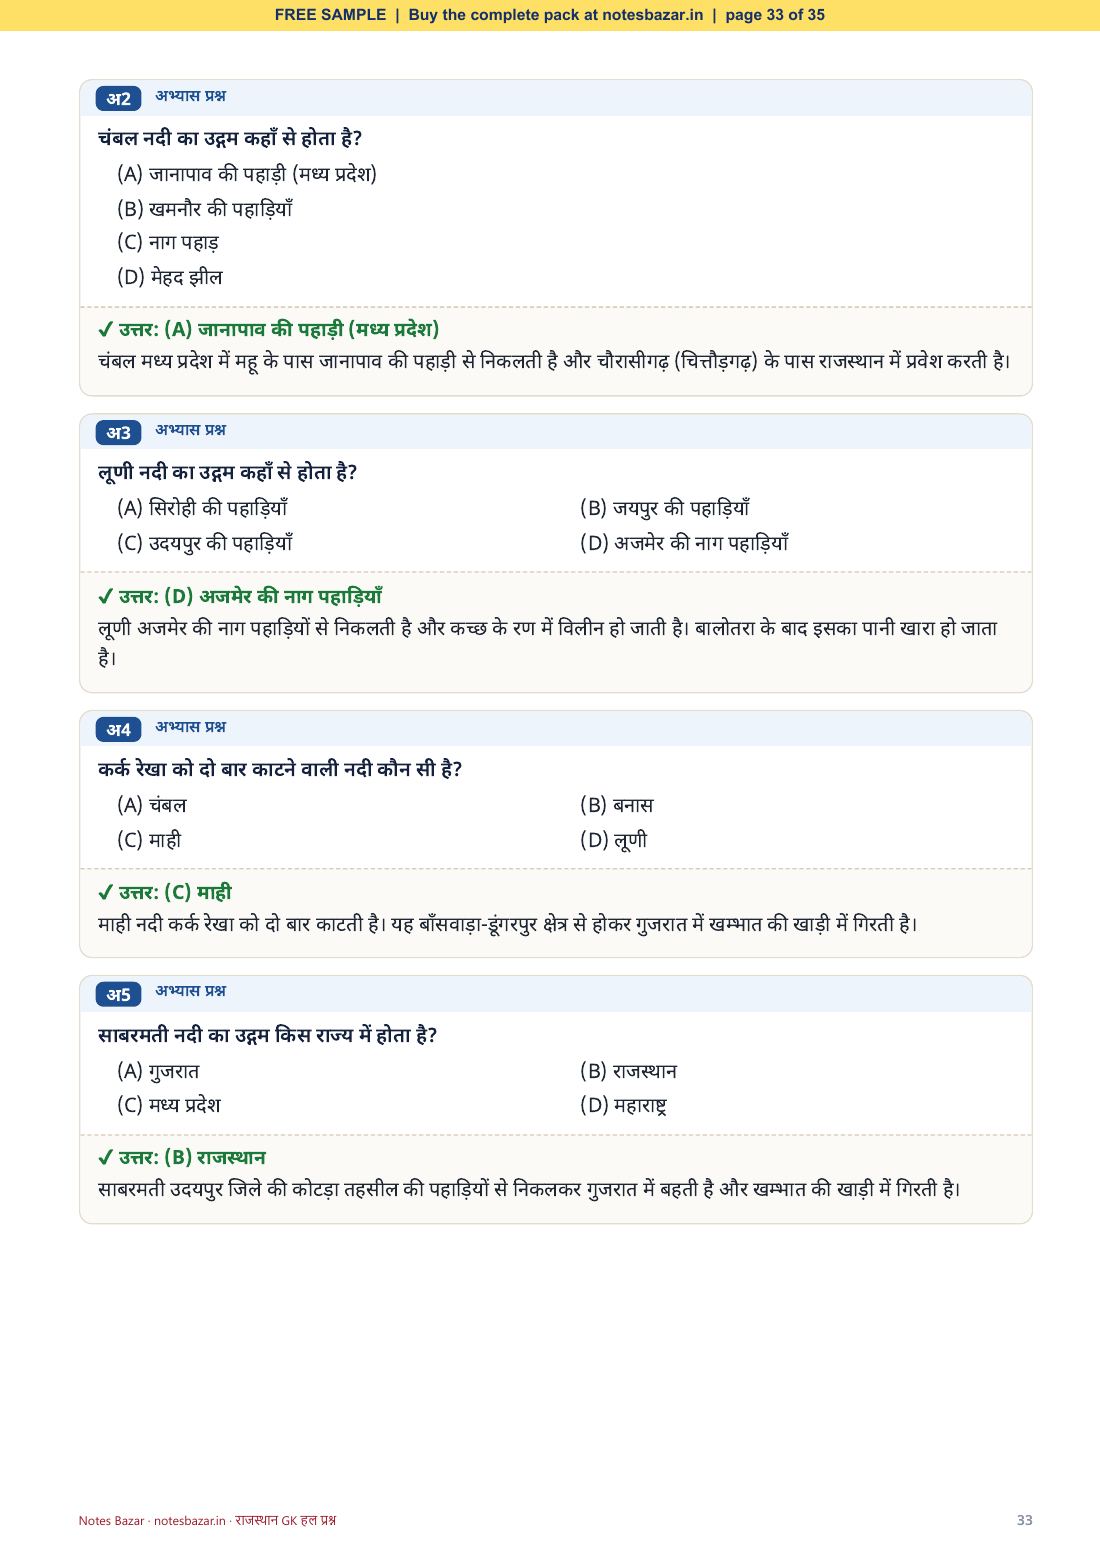
Task: Select option (D) अजमेर की नाग पहाड़ियाँ
Action: (x=684, y=543)
